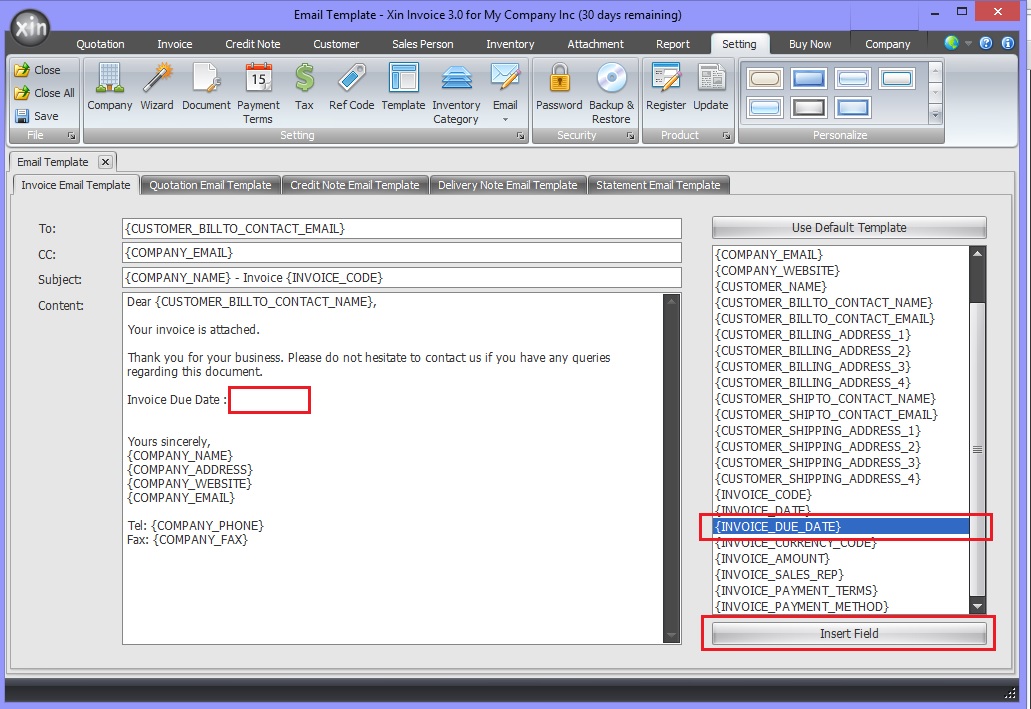Open the Document settings icon

(206, 87)
